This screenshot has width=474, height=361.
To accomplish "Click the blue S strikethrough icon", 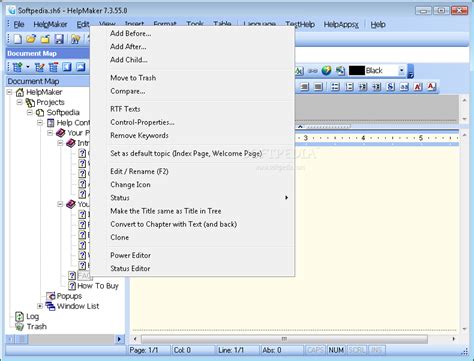I will tap(390, 87).
